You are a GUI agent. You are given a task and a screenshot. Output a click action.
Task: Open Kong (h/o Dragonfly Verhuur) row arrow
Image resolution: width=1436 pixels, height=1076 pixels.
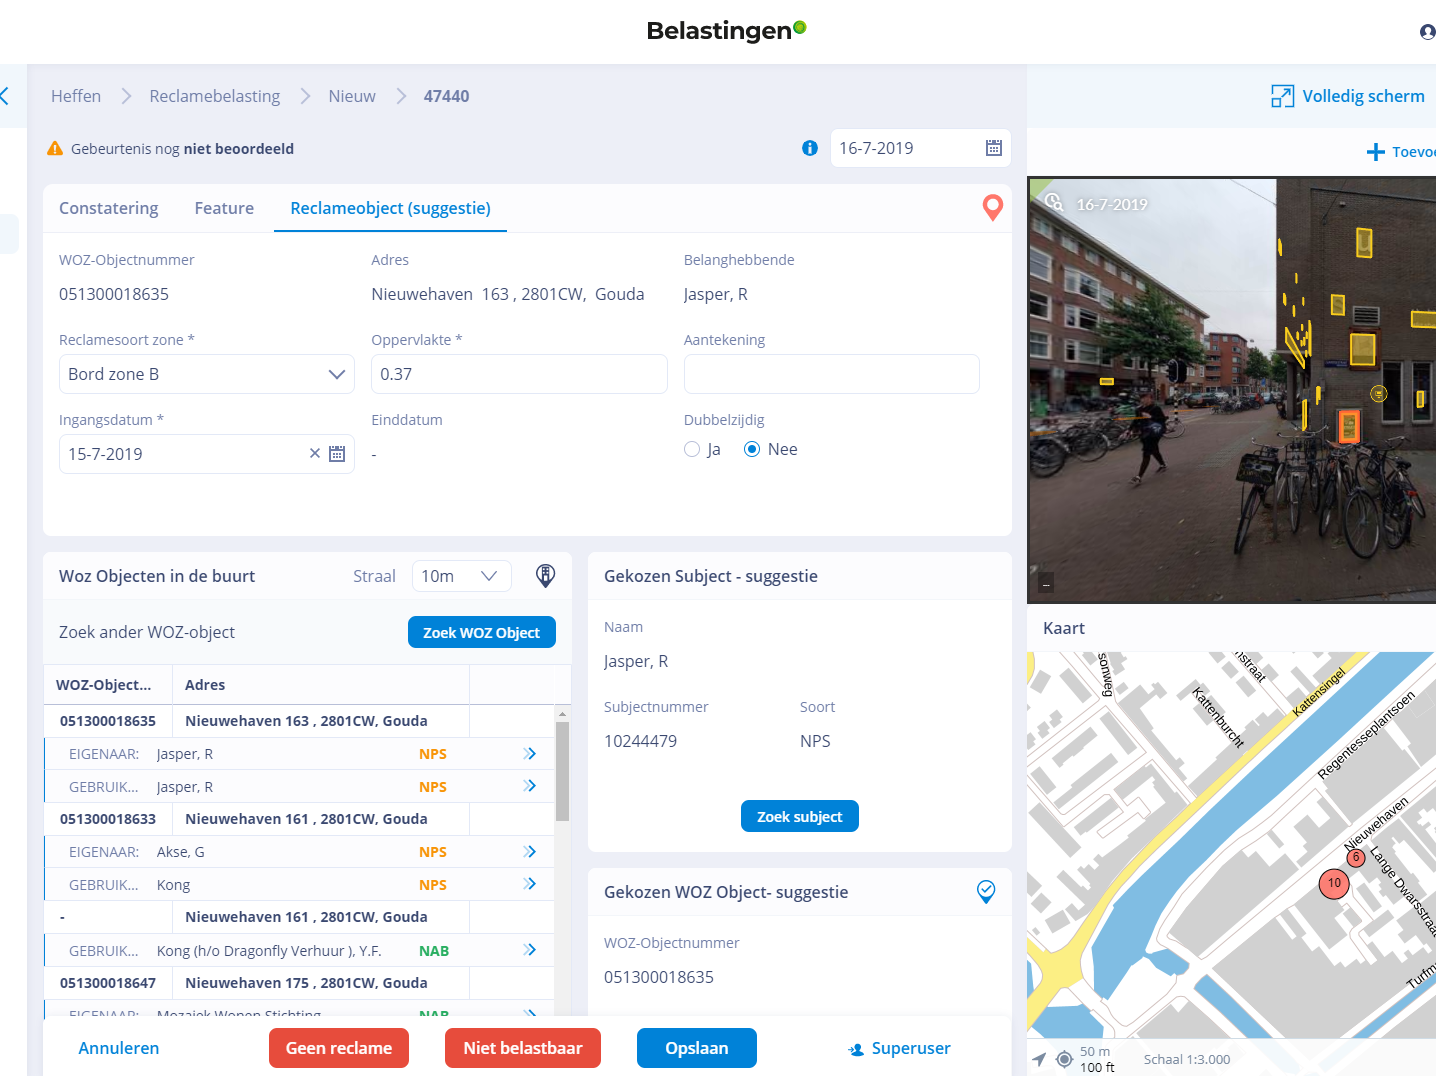[530, 950]
